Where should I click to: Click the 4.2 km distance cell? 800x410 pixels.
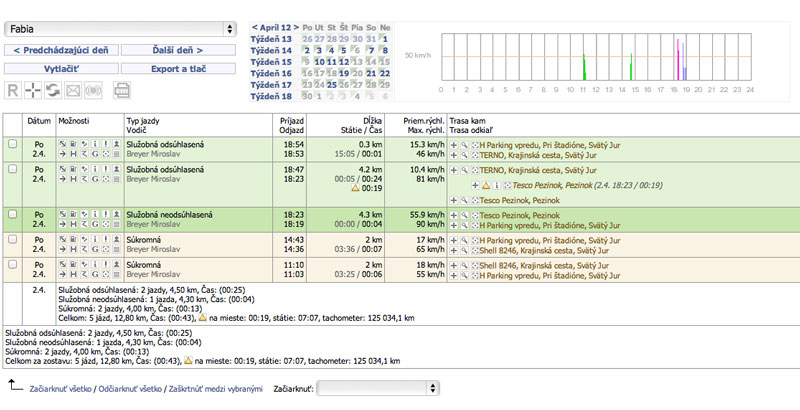(x=370, y=169)
